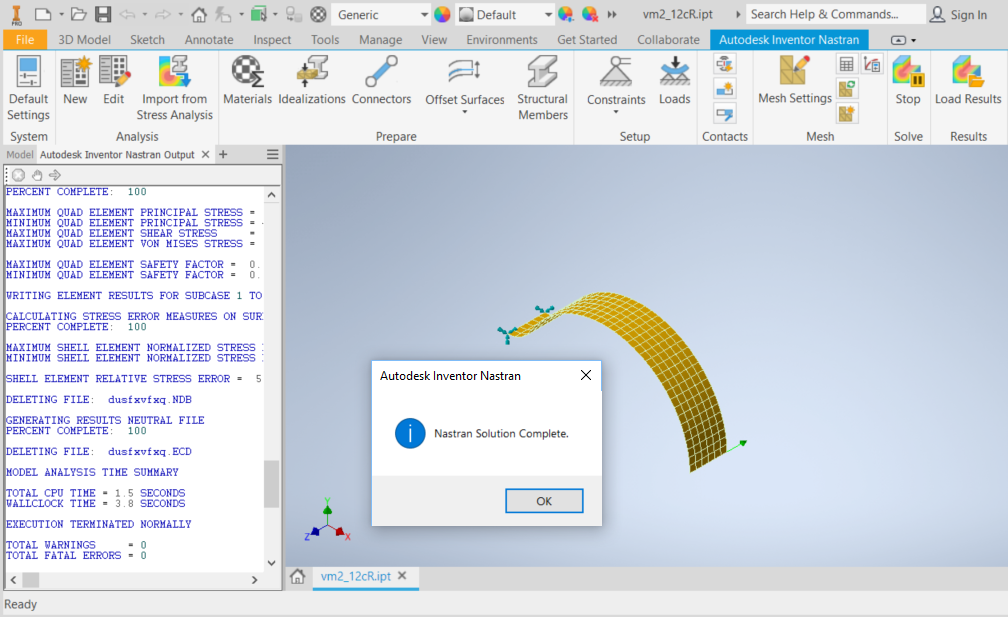This screenshot has height=617, width=1008.
Task: Switch to the Sketch tab
Action: tap(147, 40)
